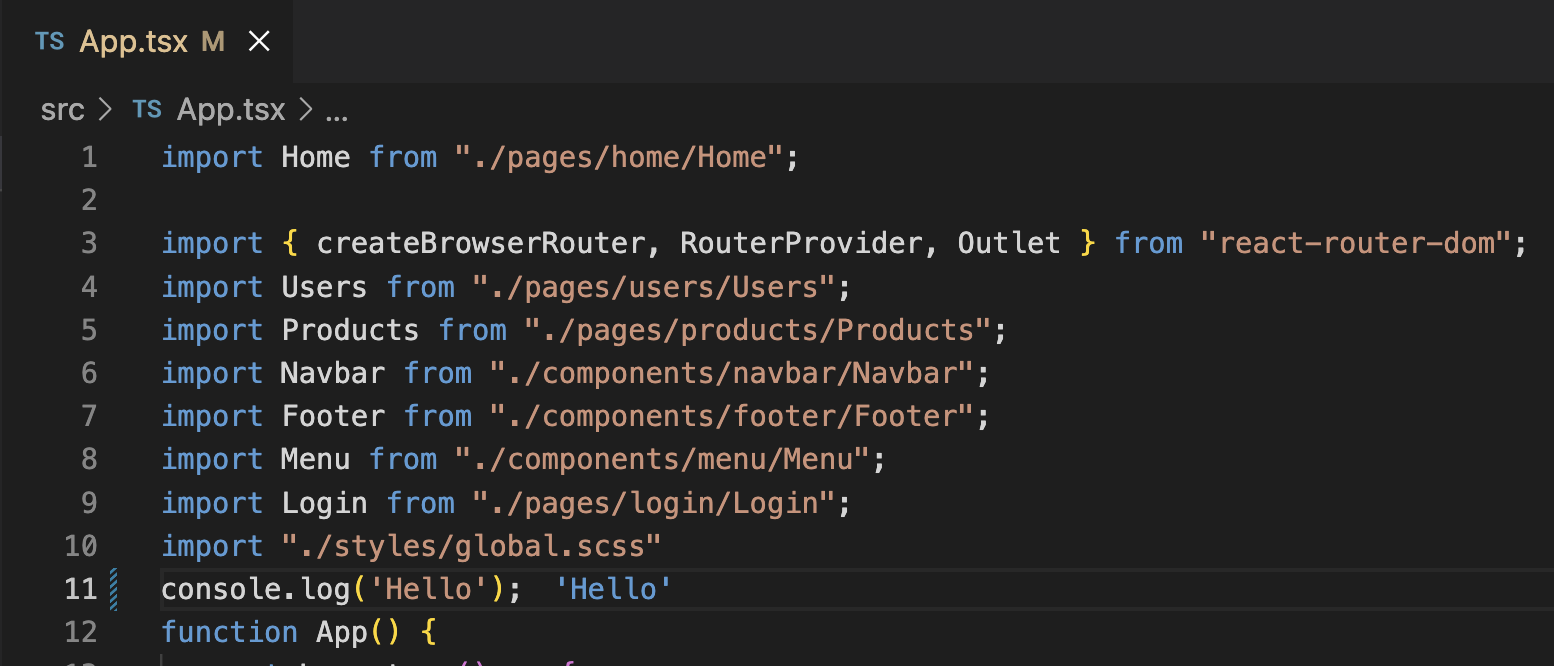The image size is (1554, 666).
Task: Click line number 11 in the gutter
Action: (80, 588)
